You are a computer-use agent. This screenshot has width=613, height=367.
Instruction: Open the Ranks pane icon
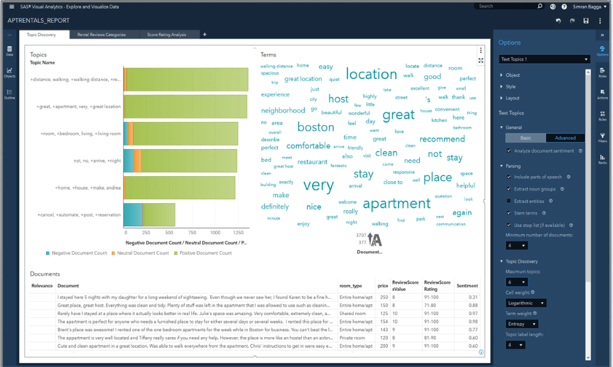[x=602, y=159]
